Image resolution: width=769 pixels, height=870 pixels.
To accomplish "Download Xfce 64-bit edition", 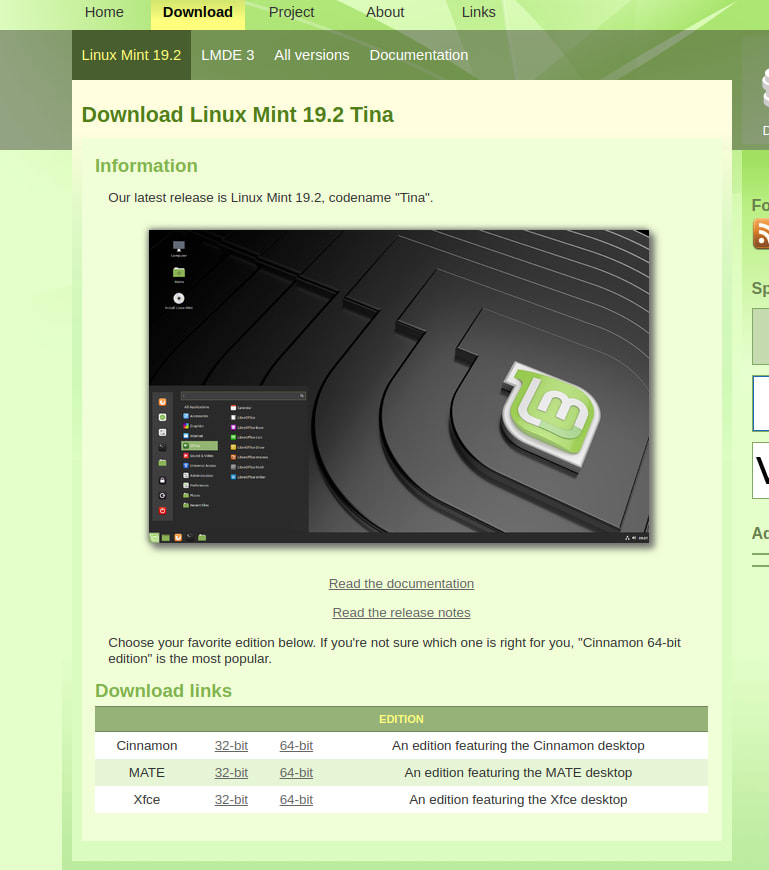I will [x=296, y=800].
